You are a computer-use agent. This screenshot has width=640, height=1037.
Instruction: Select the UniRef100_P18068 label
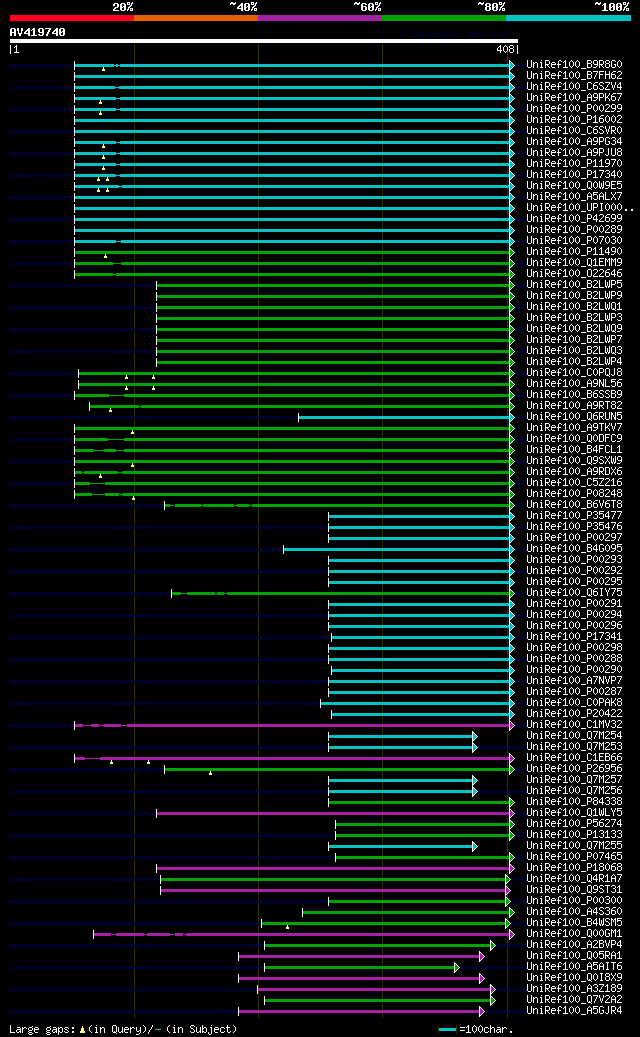(x=574, y=867)
